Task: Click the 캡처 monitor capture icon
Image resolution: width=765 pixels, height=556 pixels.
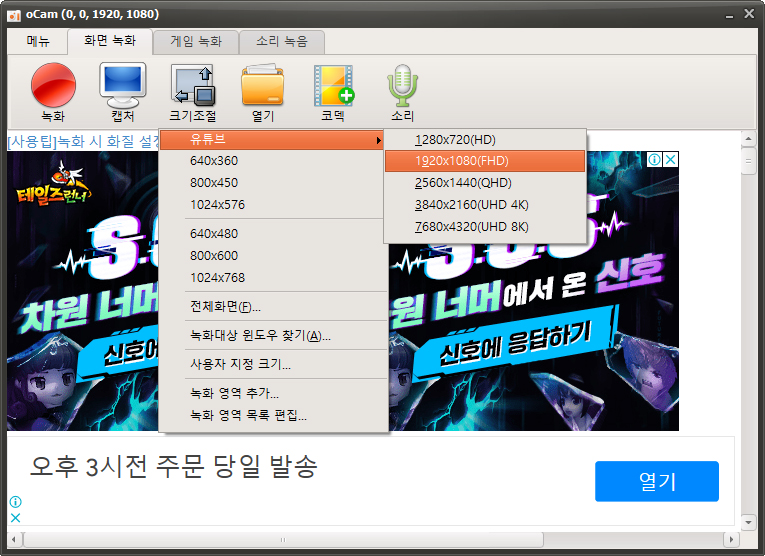Action: 122,92
